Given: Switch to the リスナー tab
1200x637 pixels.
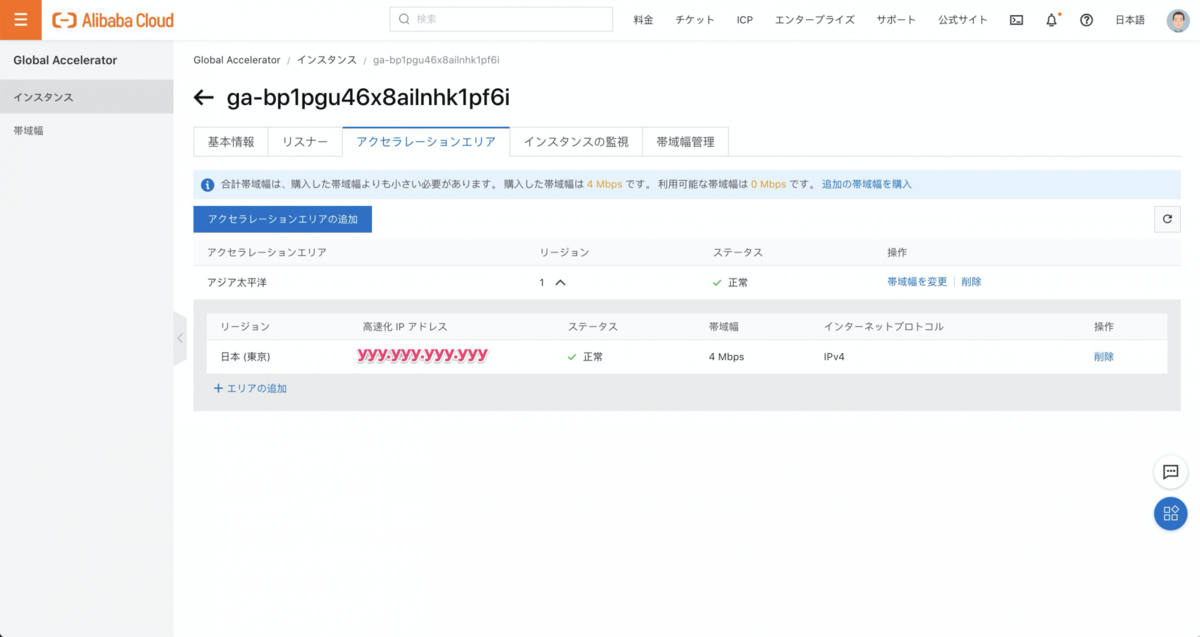Looking at the screenshot, I should pos(305,142).
